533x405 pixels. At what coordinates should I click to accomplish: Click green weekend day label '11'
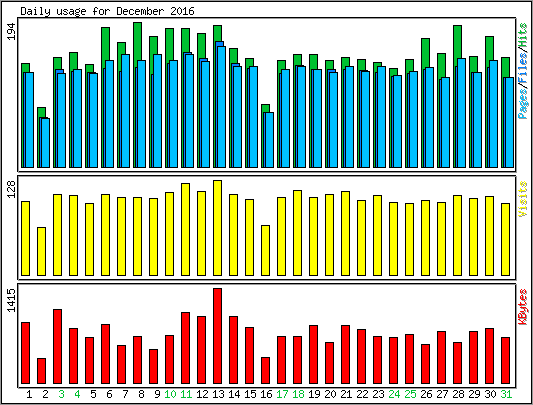[186, 394]
